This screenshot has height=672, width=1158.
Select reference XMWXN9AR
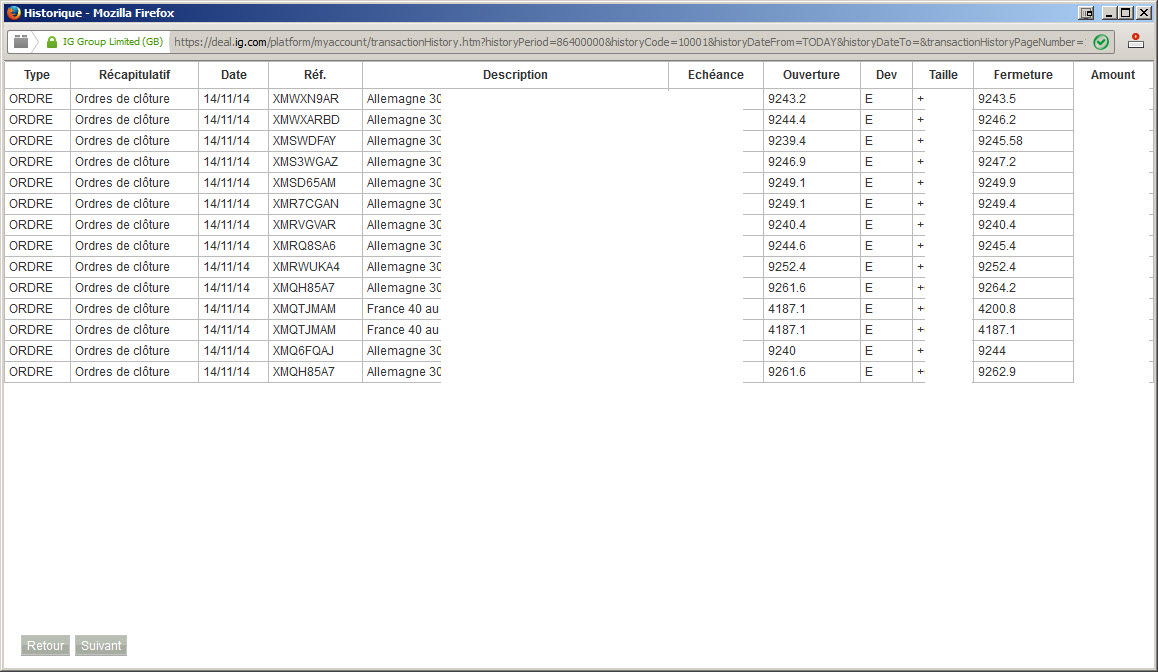coord(306,99)
